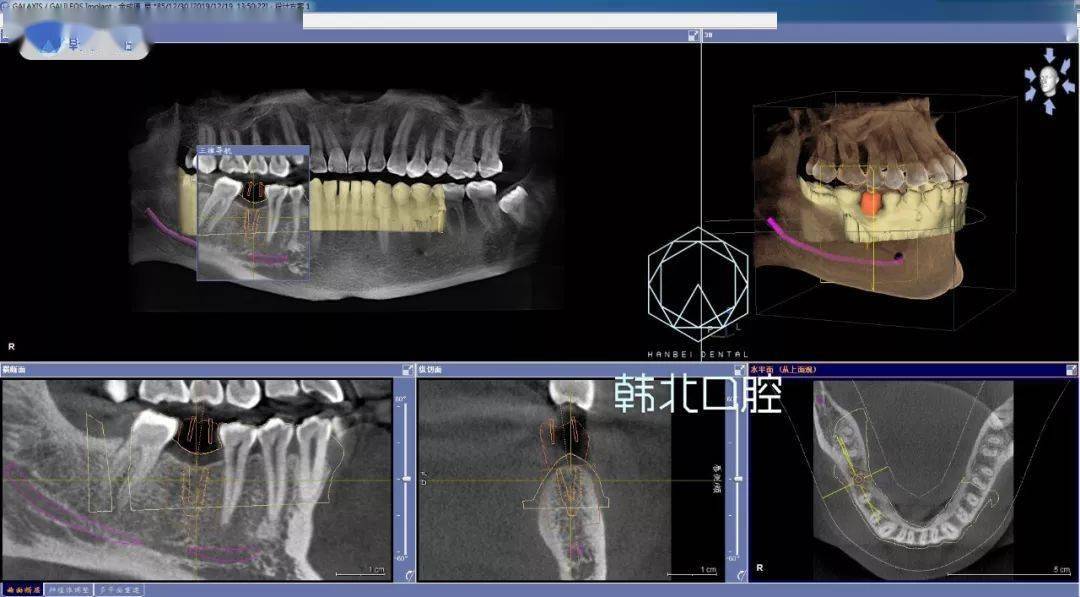The image size is (1080, 597).
Task: Click the orange implant in 3D model
Action: tap(870, 205)
